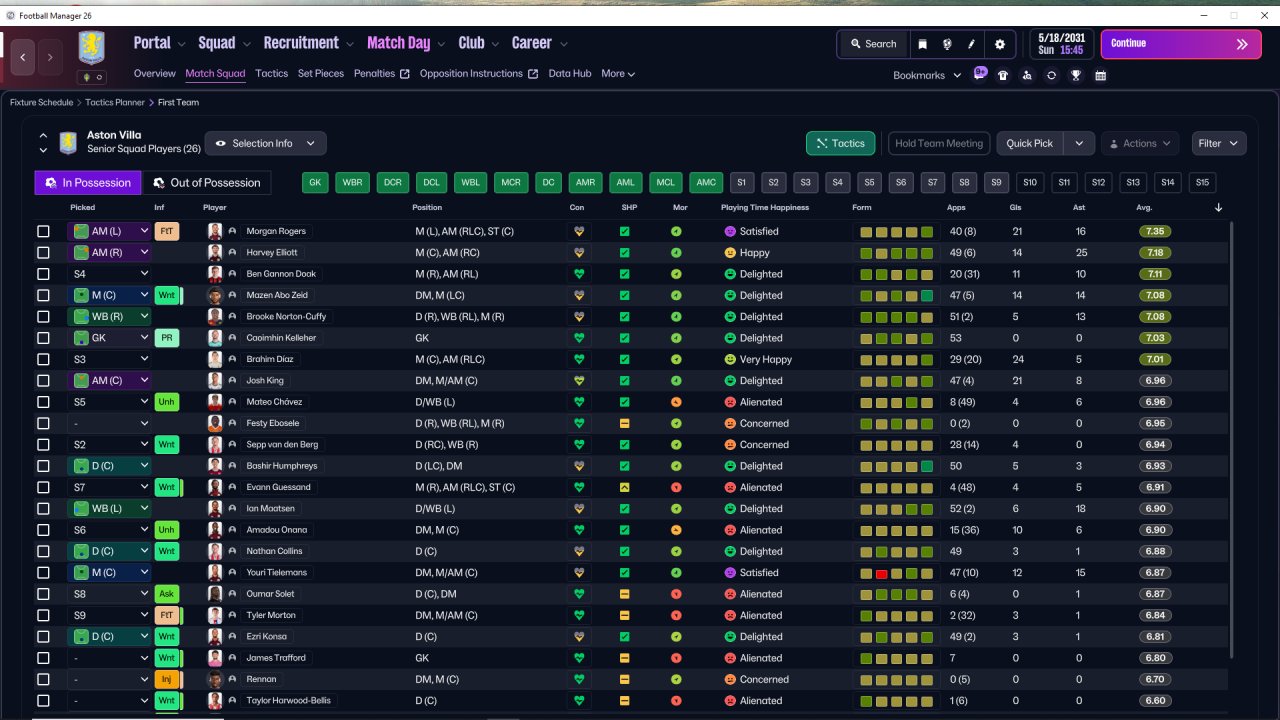Open the calendar bookmark icon
This screenshot has width=1280, height=720.
[1101, 75]
